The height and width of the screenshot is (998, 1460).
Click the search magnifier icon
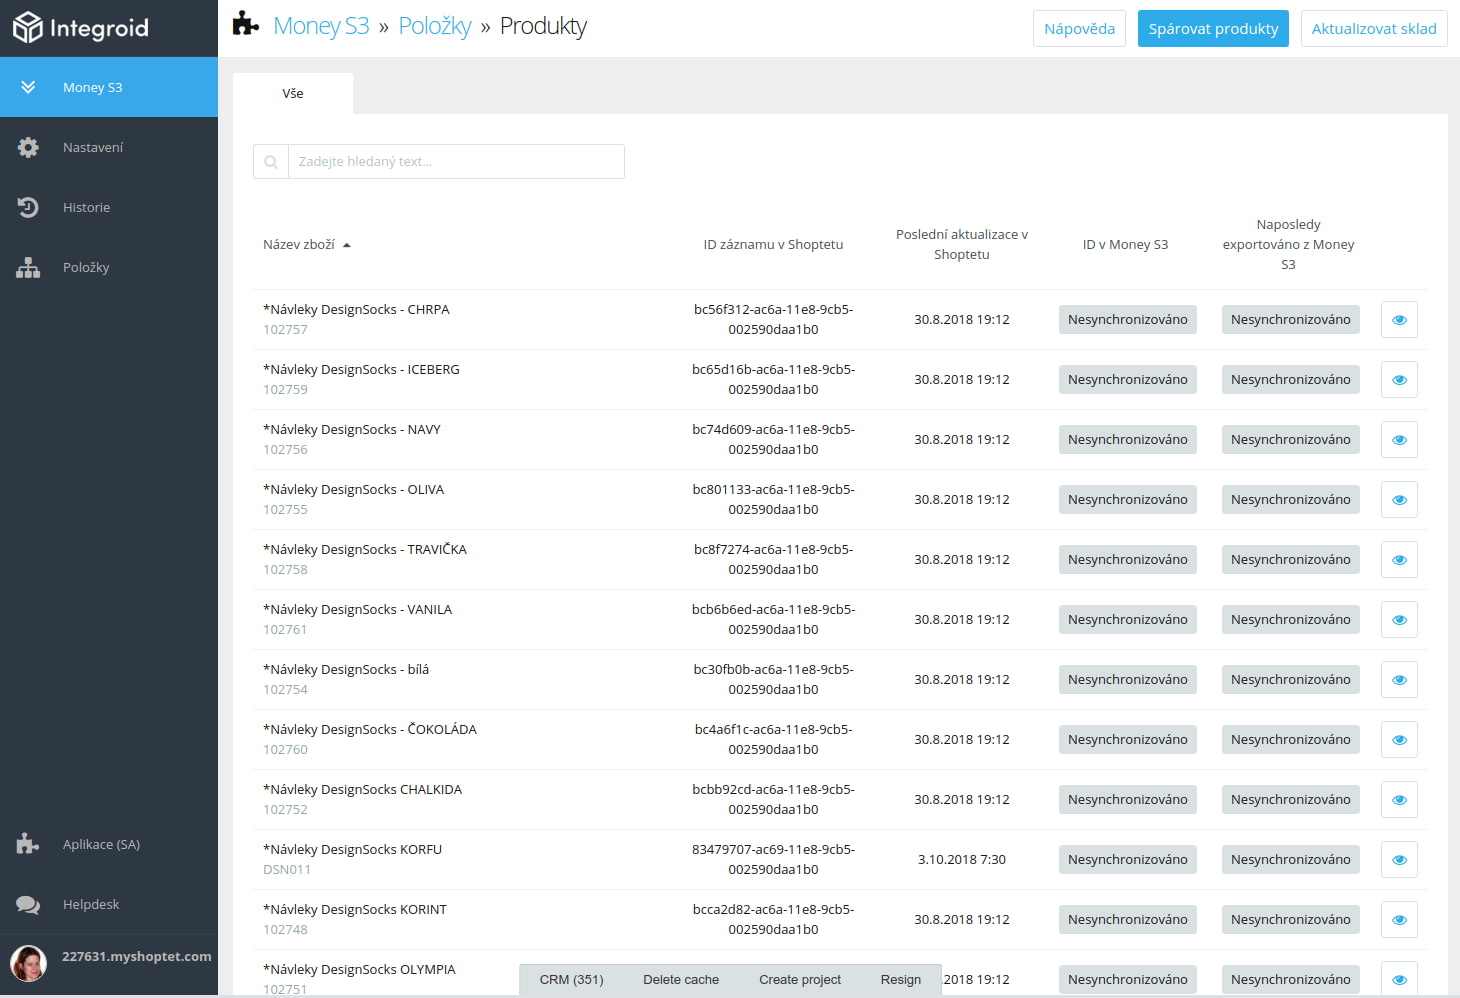[x=271, y=162]
